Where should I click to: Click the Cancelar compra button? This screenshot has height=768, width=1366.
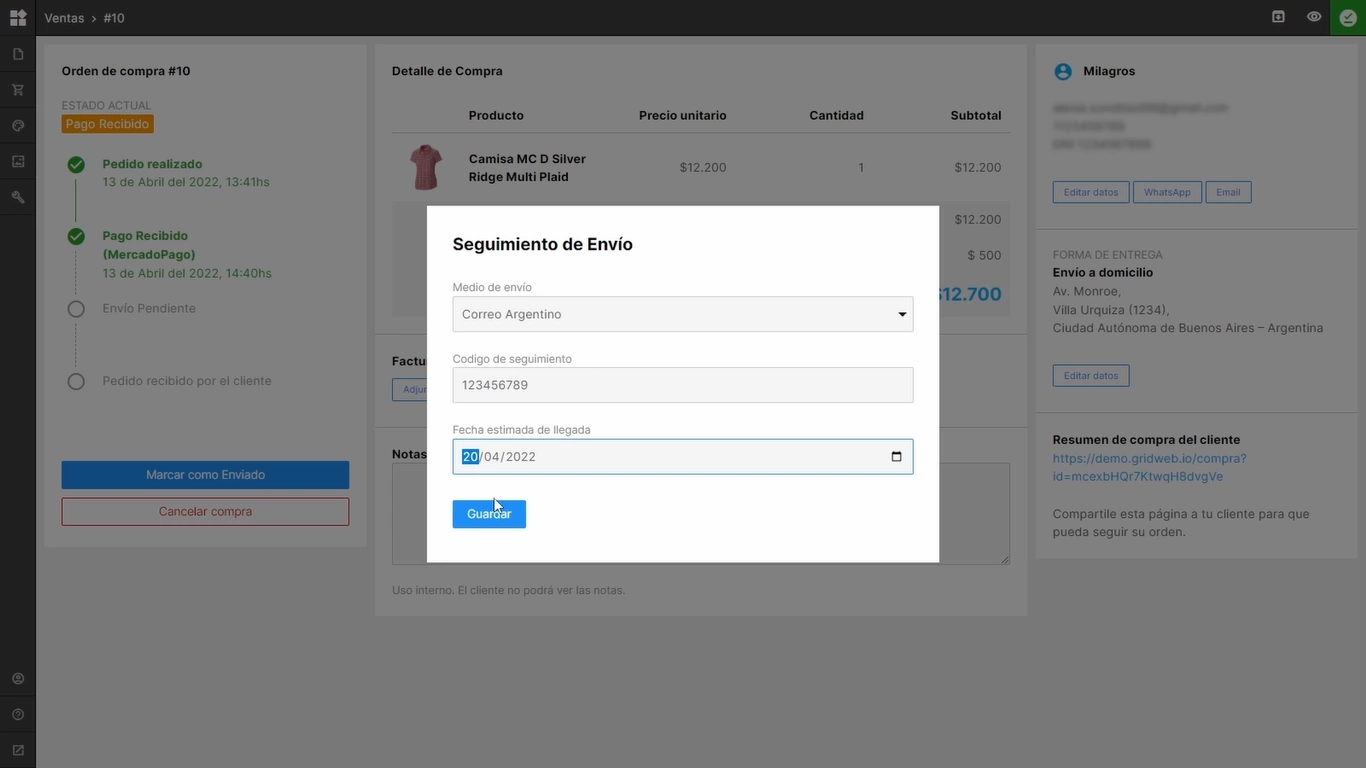point(205,512)
